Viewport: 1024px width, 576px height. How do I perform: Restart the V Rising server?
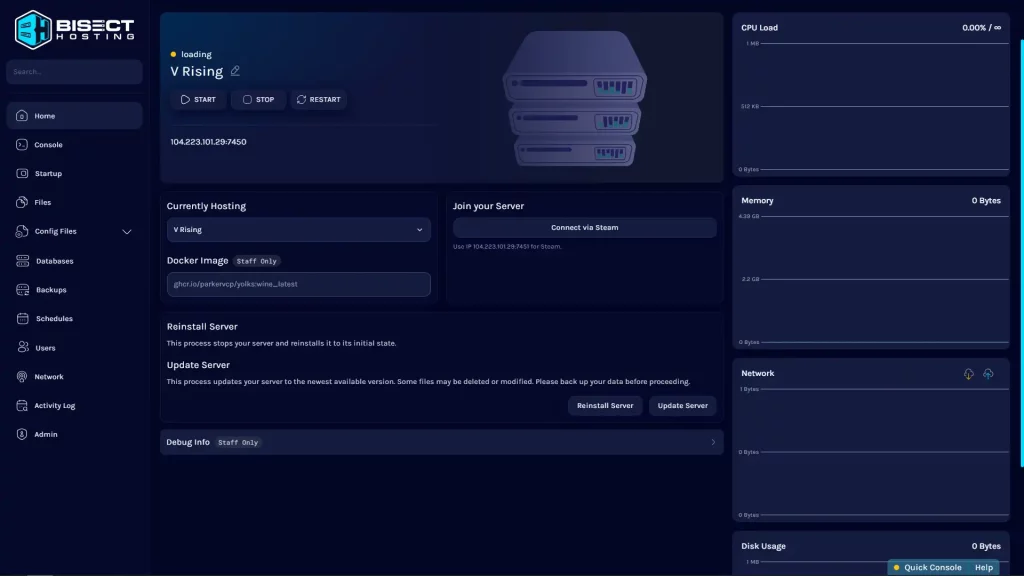pos(319,99)
